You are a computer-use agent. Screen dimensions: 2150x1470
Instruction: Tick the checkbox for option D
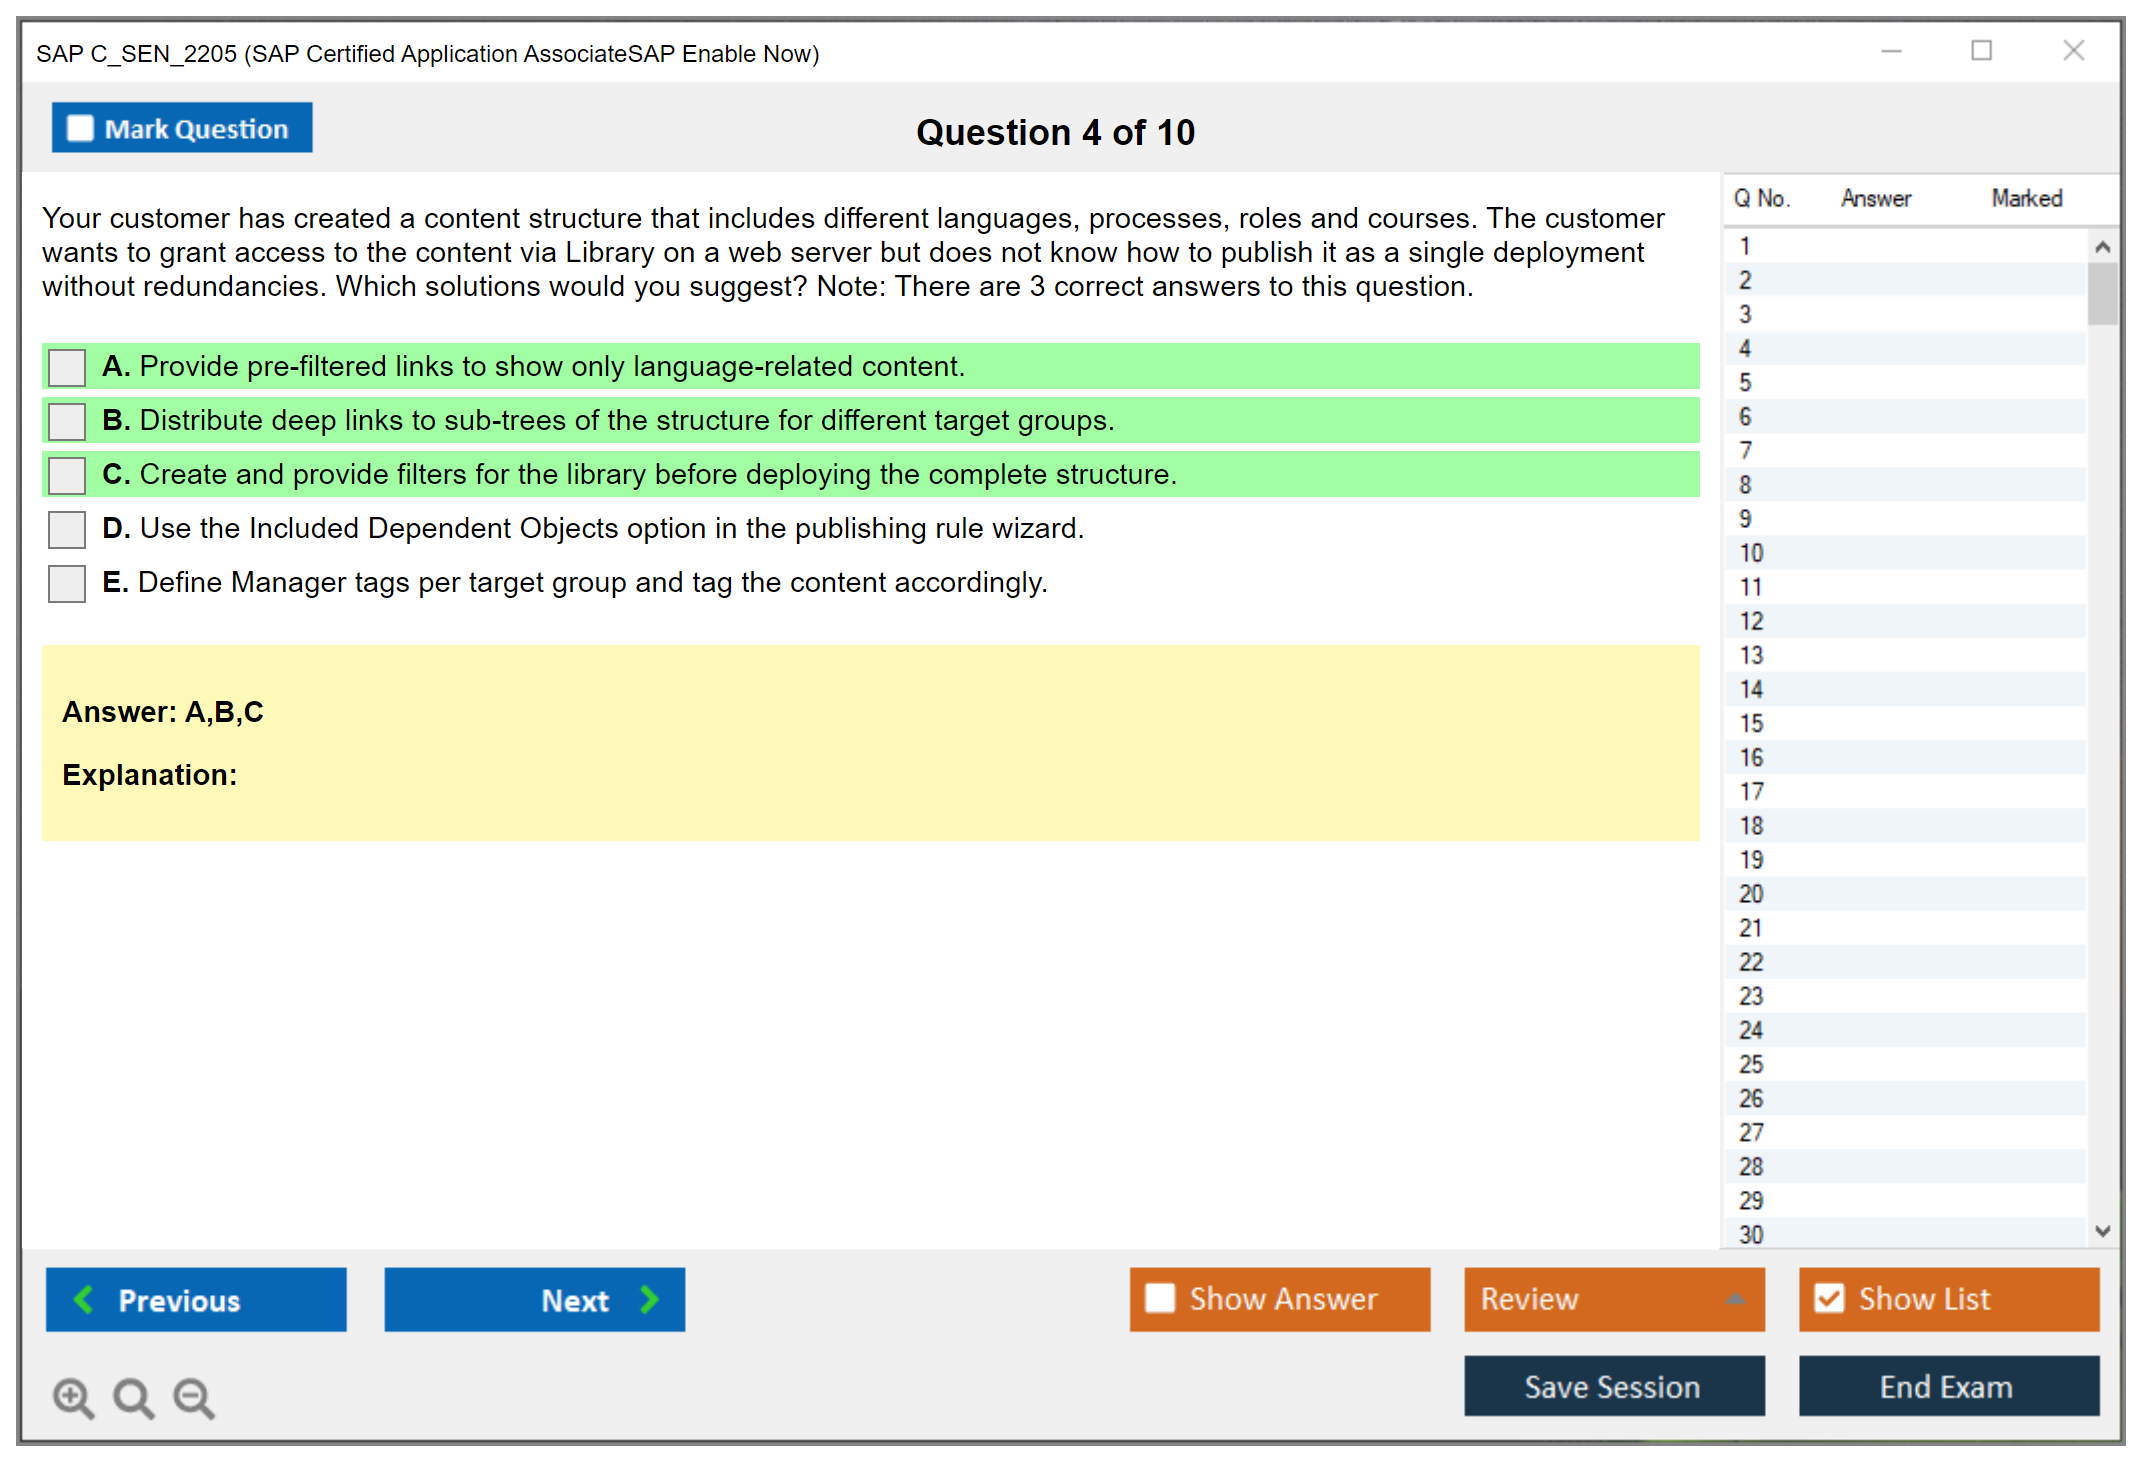point(67,529)
